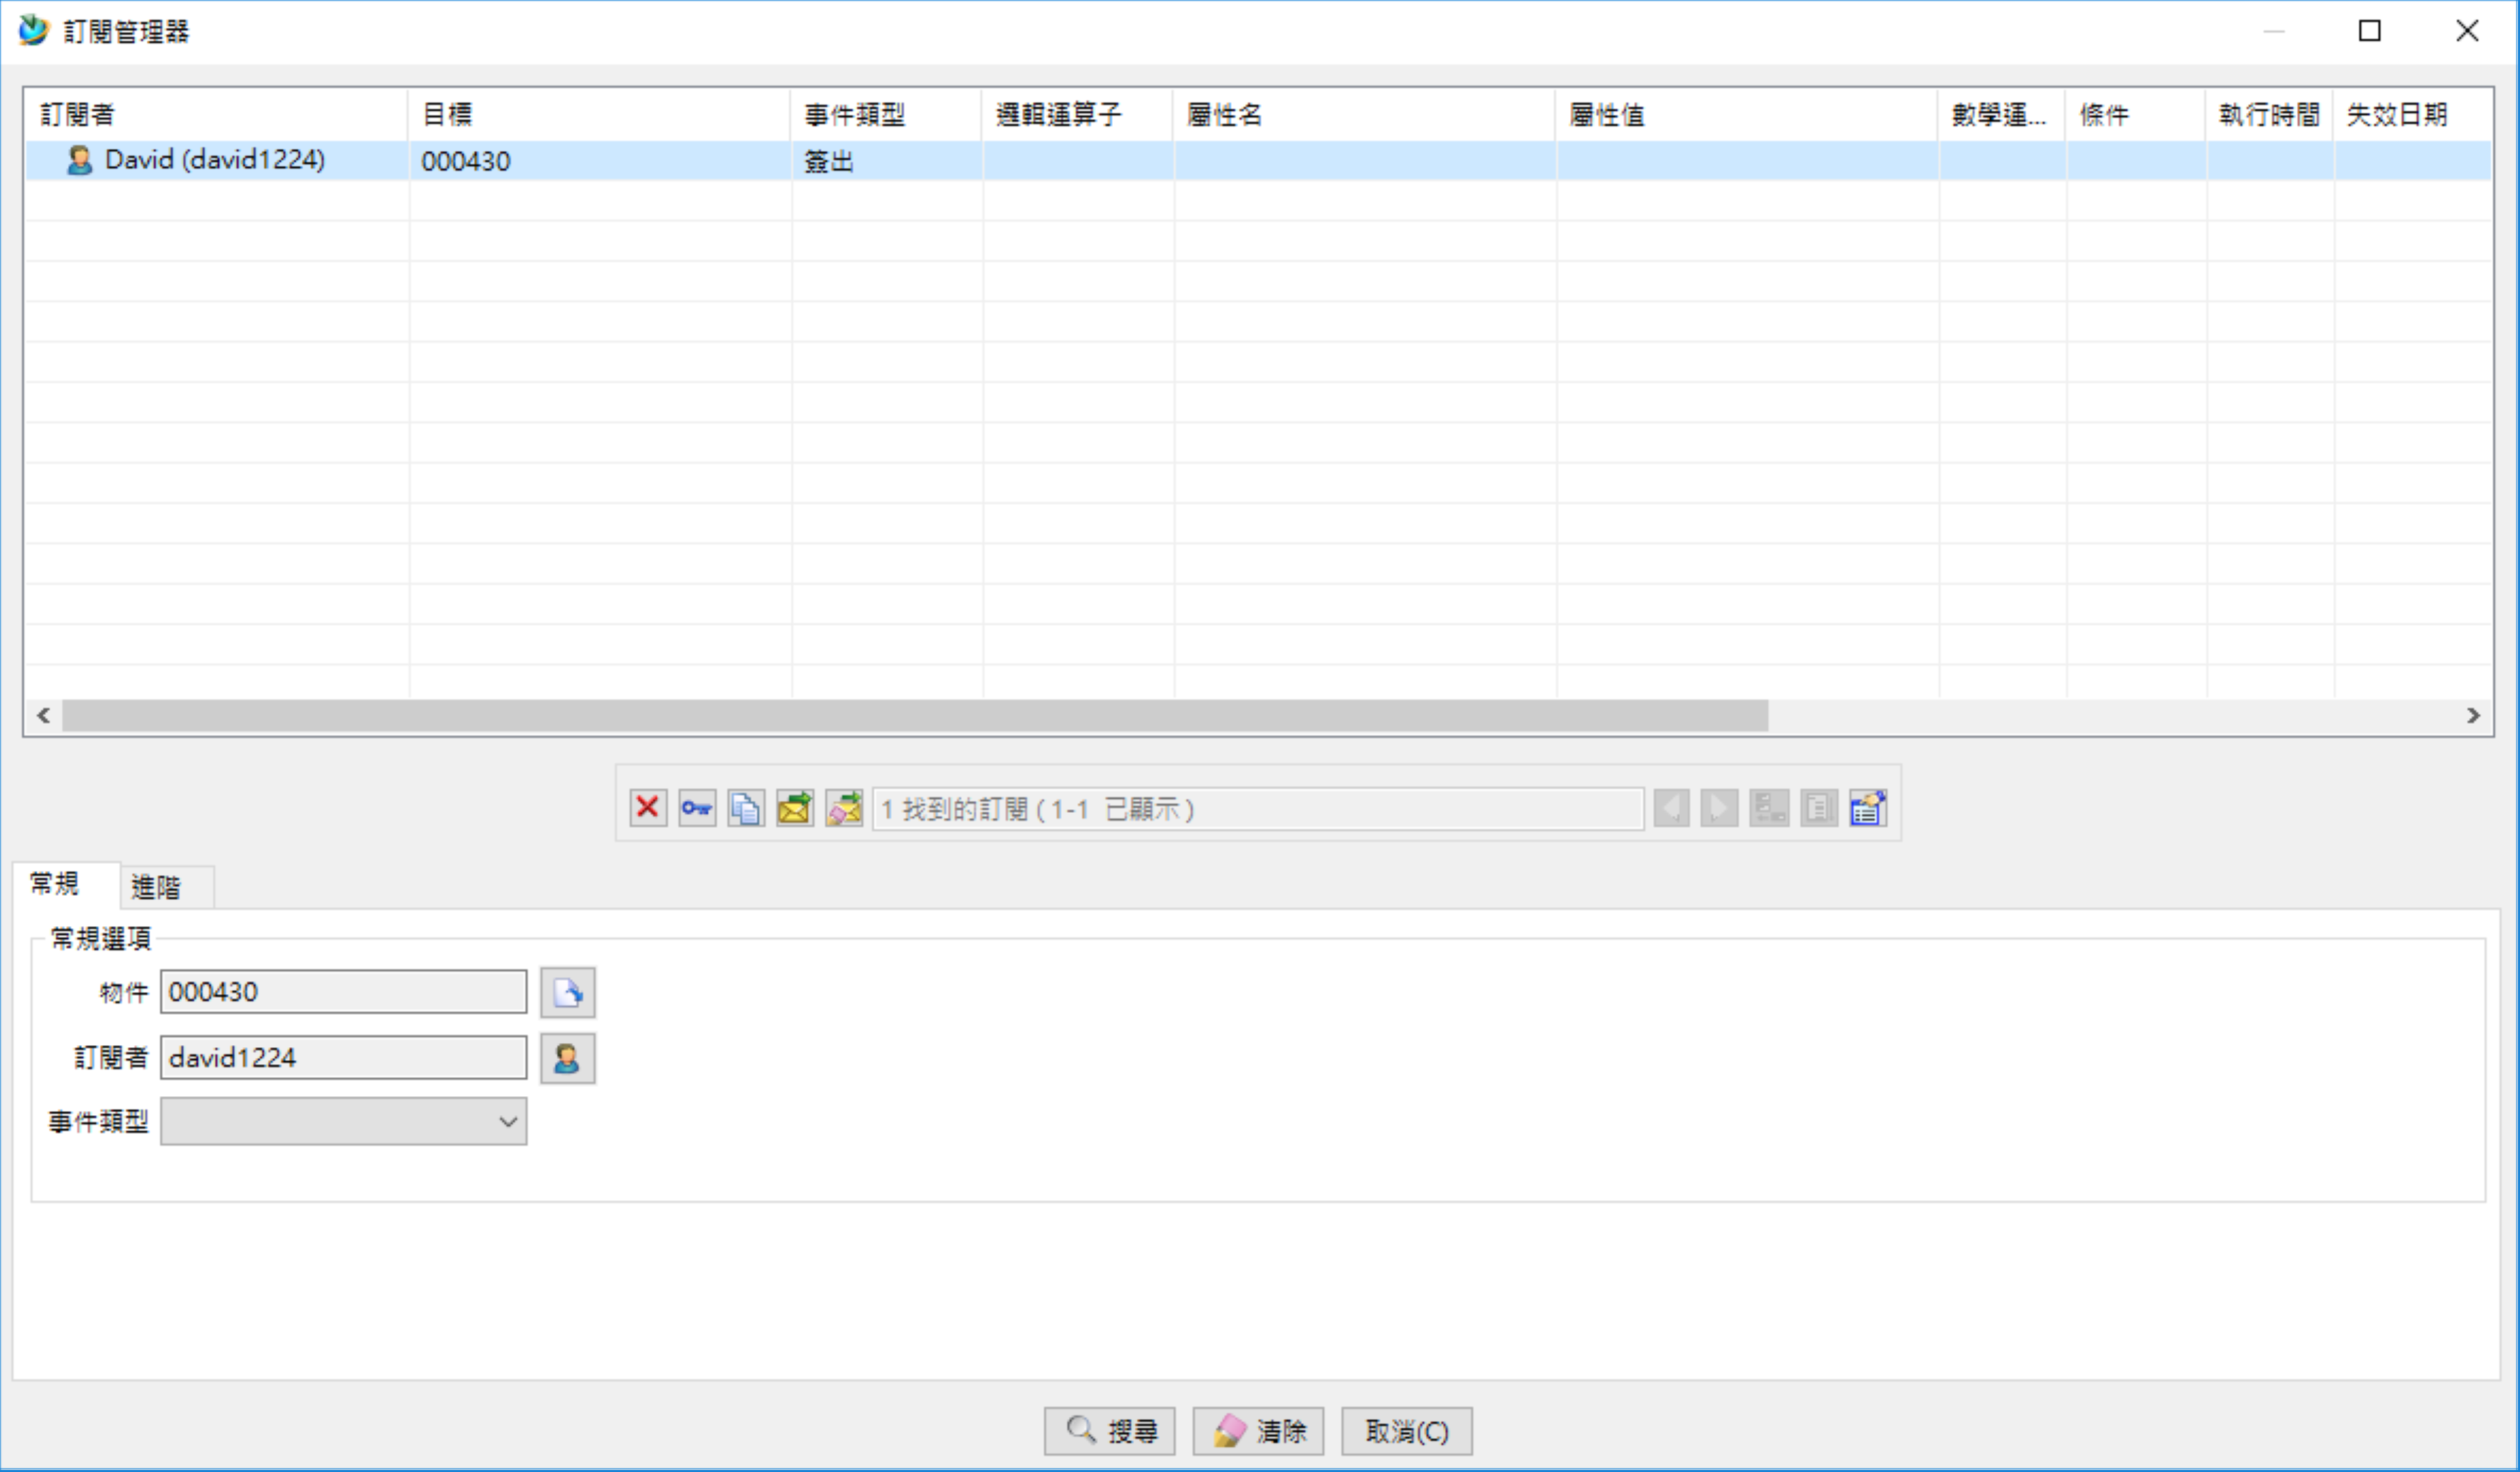The image size is (2520, 1472).
Task: Go to next results with right arrow
Action: pyautogui.click(x=1719, y=808)
